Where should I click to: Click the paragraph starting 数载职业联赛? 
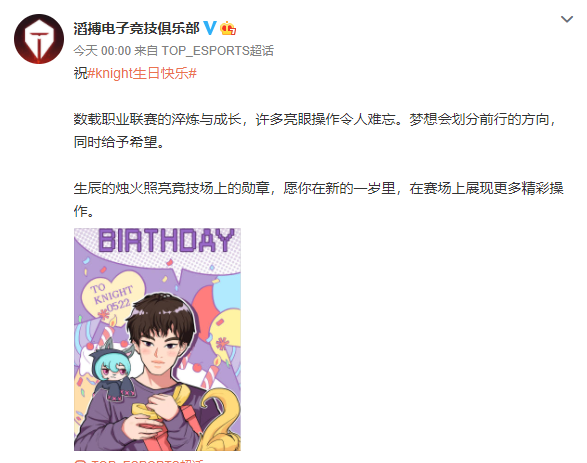315,131
